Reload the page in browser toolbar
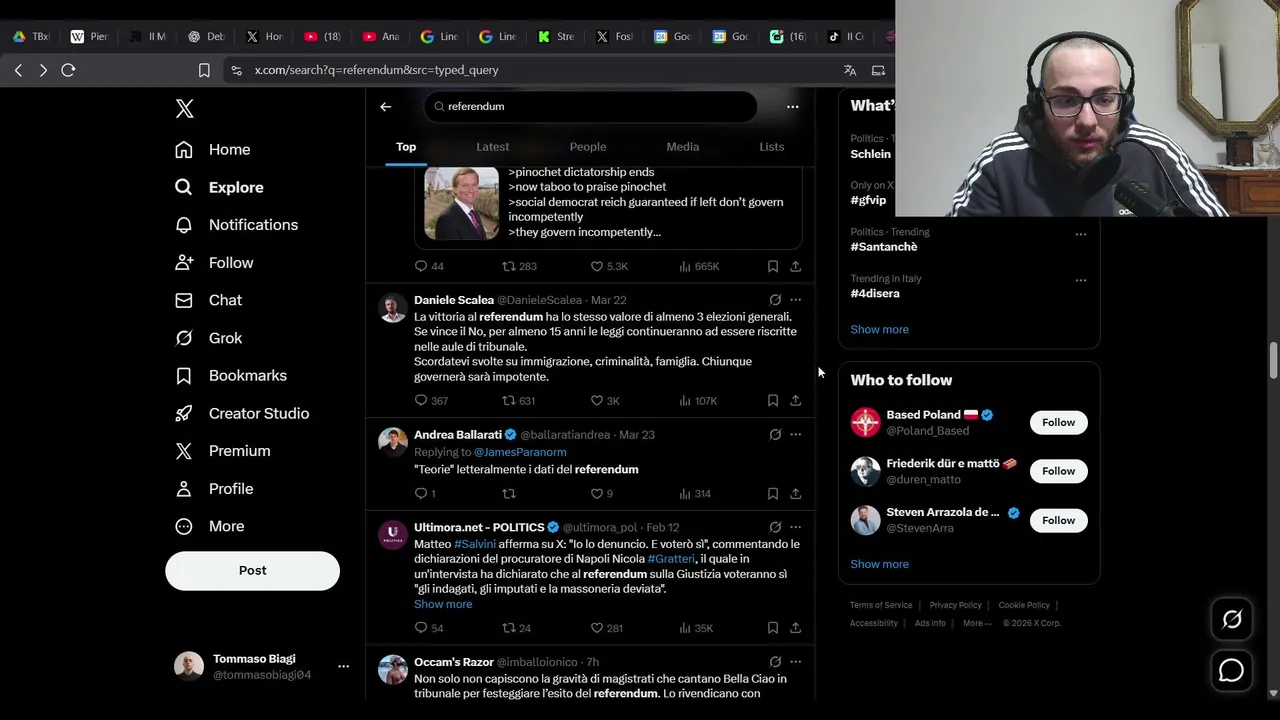Viewport: 1280px width, 720px height. click(x=68, y=70)
